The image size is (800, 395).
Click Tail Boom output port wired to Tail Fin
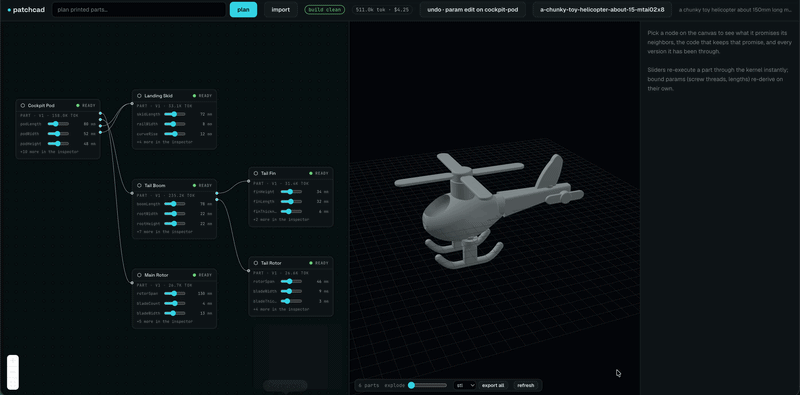click(x=217, y=193)
